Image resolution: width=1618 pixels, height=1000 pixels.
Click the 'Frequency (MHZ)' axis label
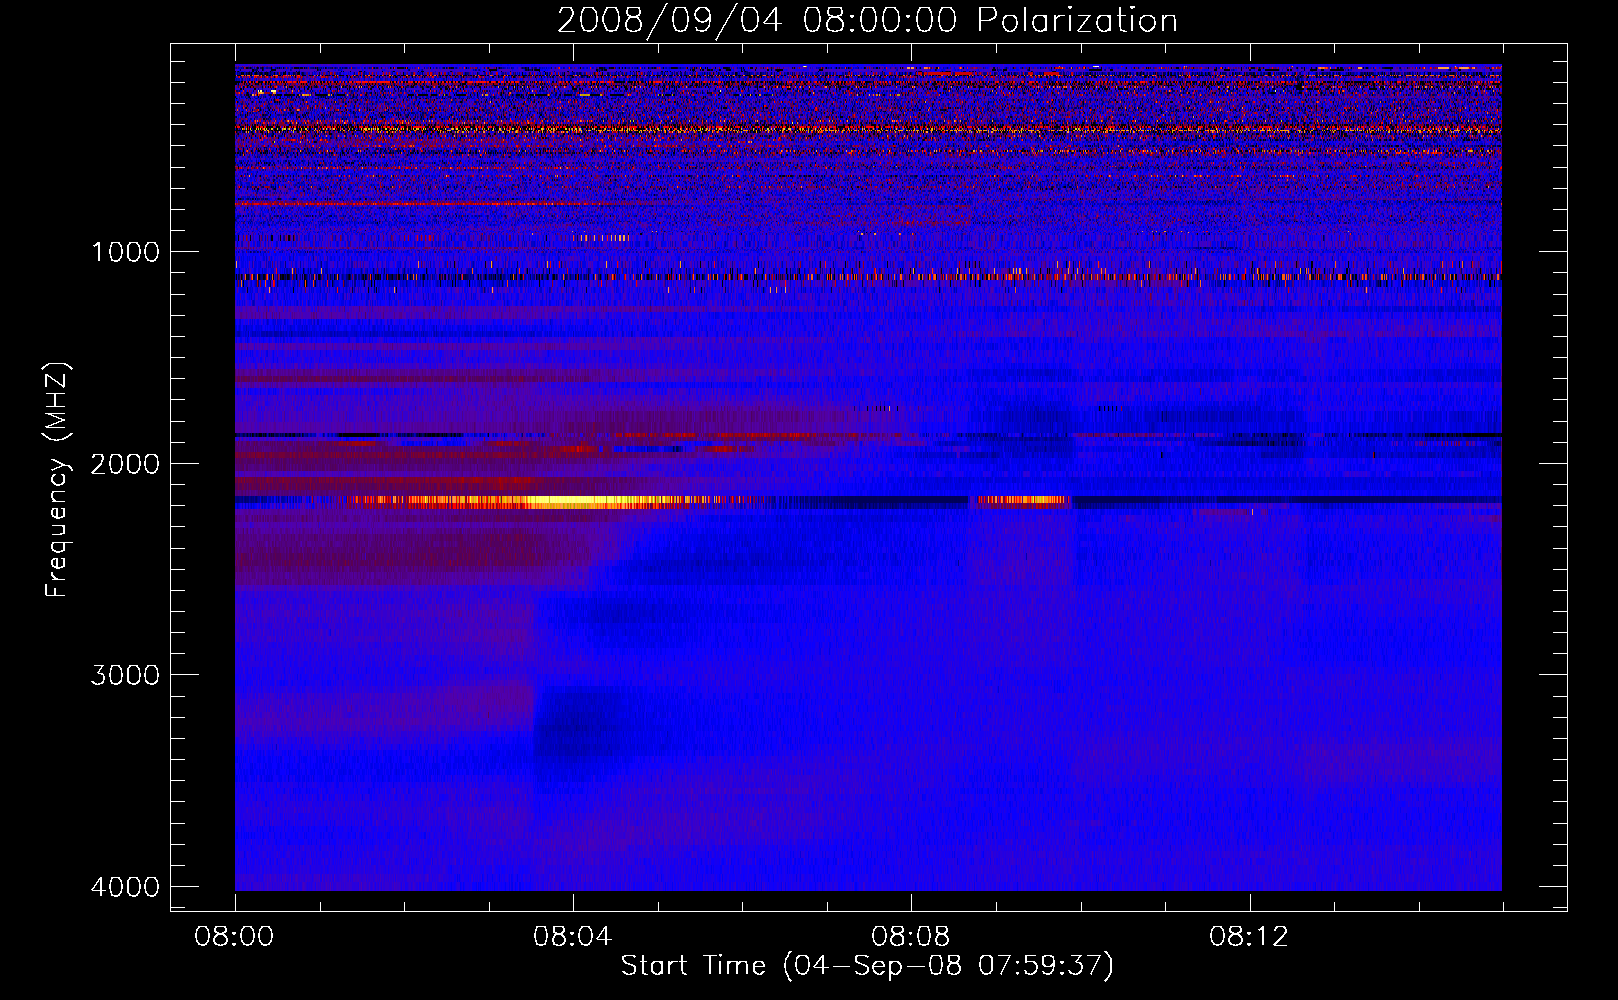(x=57, y=480)
